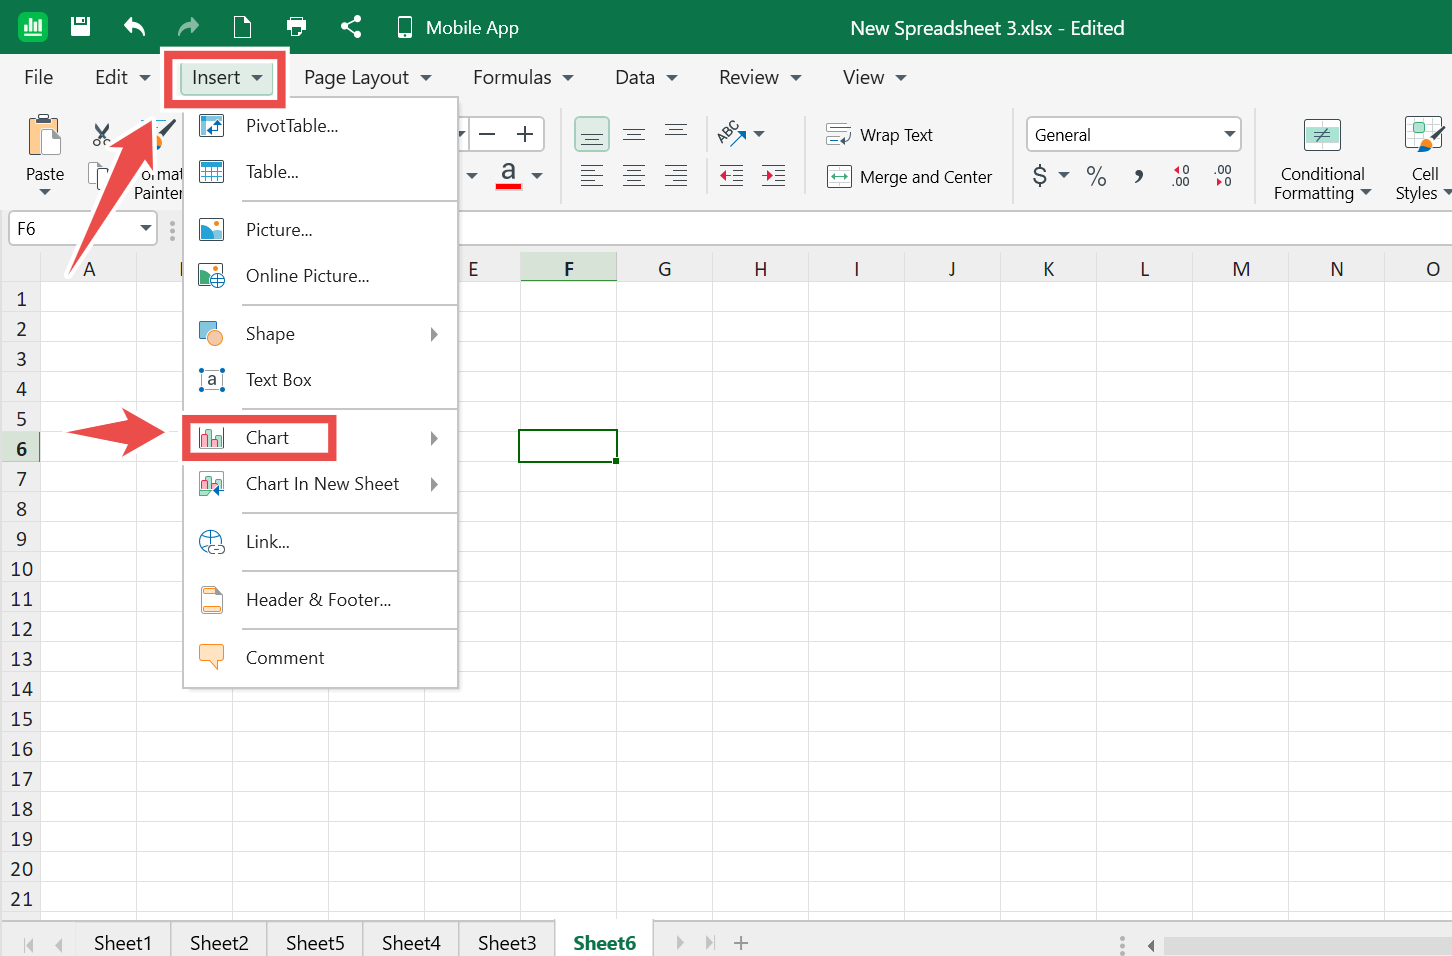This screenshot has height=956, width=1452.
Task: Insert a Comment
Action: [321, 657]
